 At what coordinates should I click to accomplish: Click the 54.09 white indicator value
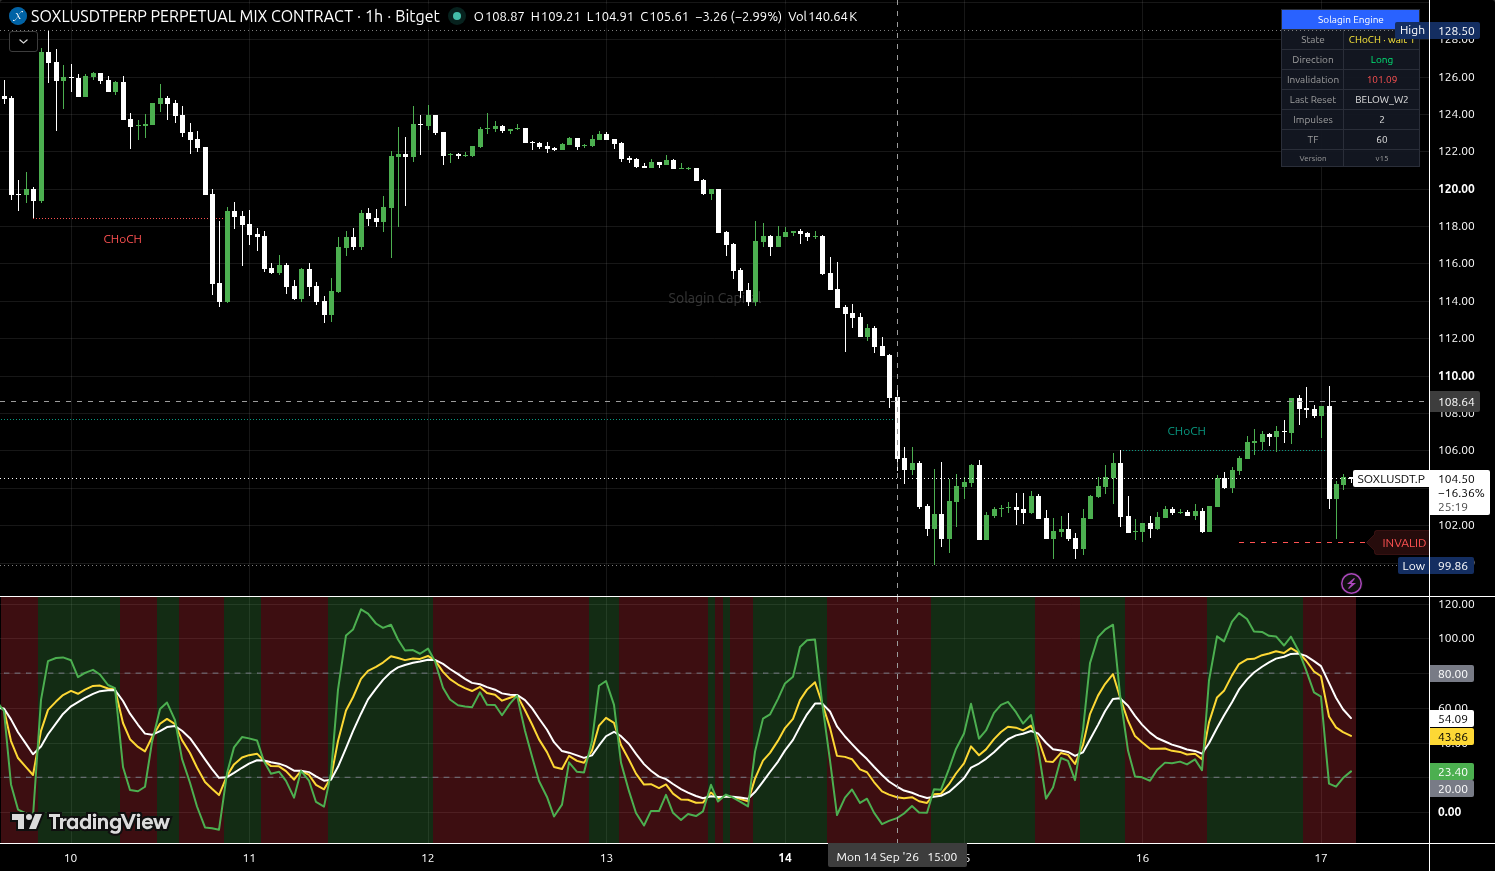coord(1452,719)
